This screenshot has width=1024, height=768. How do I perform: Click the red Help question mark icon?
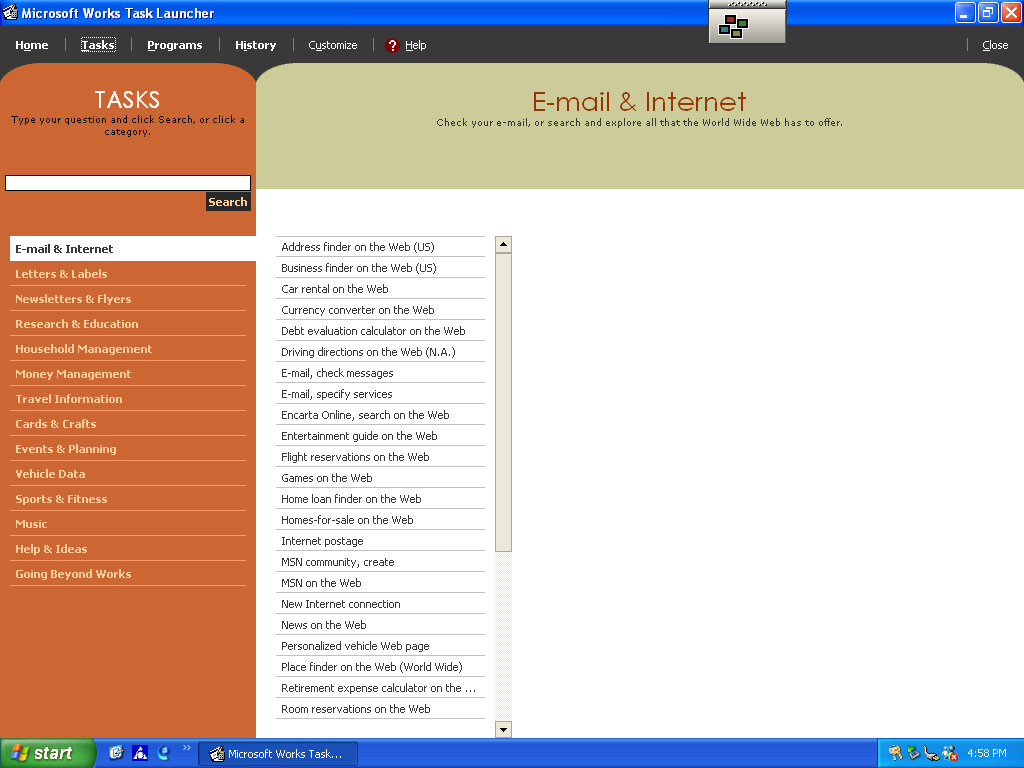tap(392, 45)
